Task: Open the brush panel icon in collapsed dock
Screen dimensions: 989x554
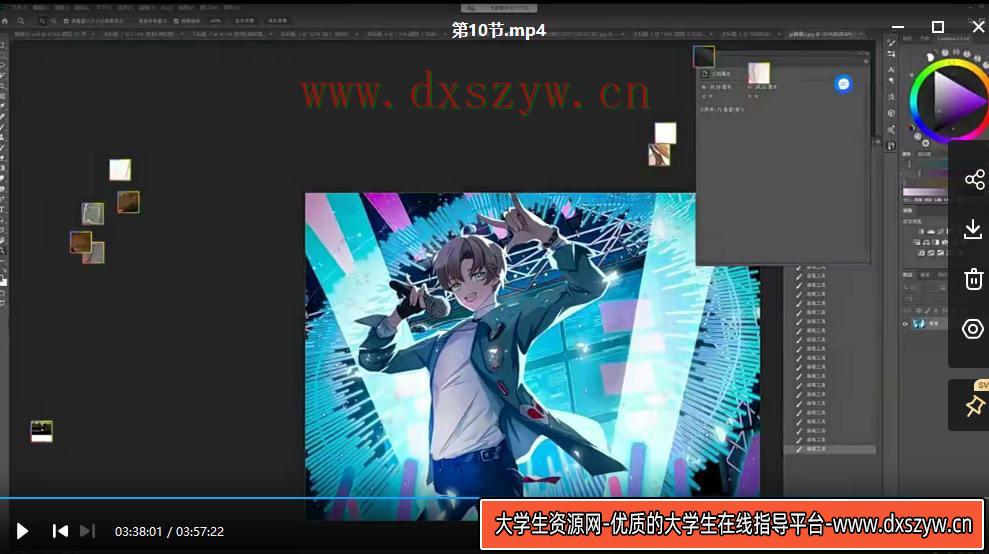Action: pos(891,42)
